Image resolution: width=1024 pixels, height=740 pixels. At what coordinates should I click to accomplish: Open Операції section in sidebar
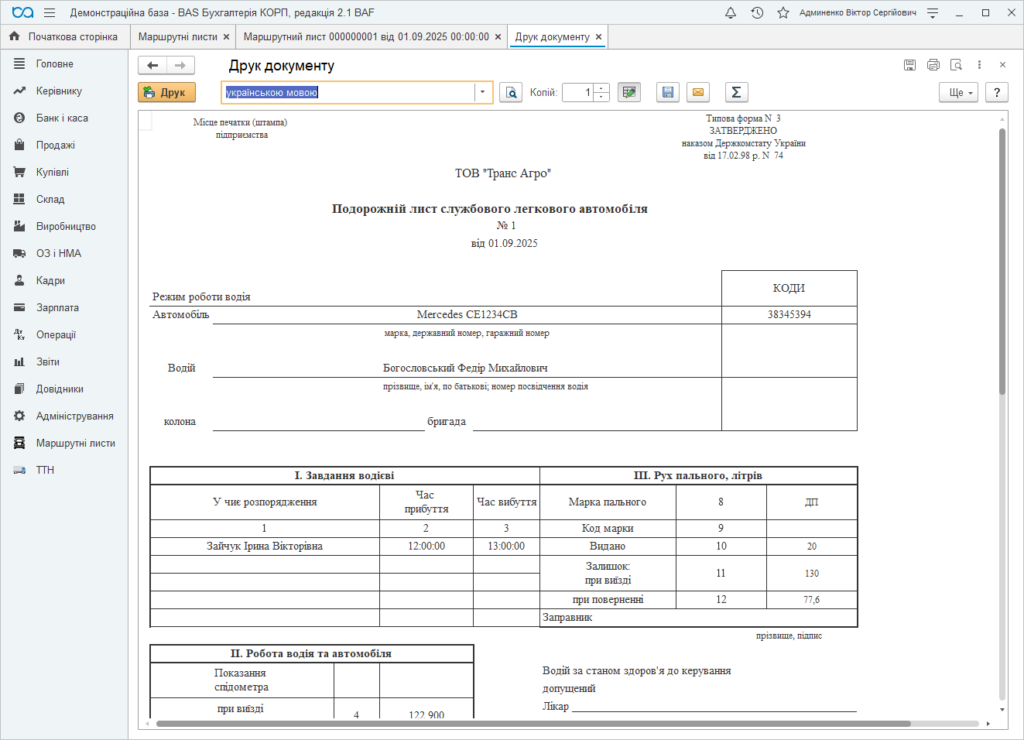(x=64, y=334)
